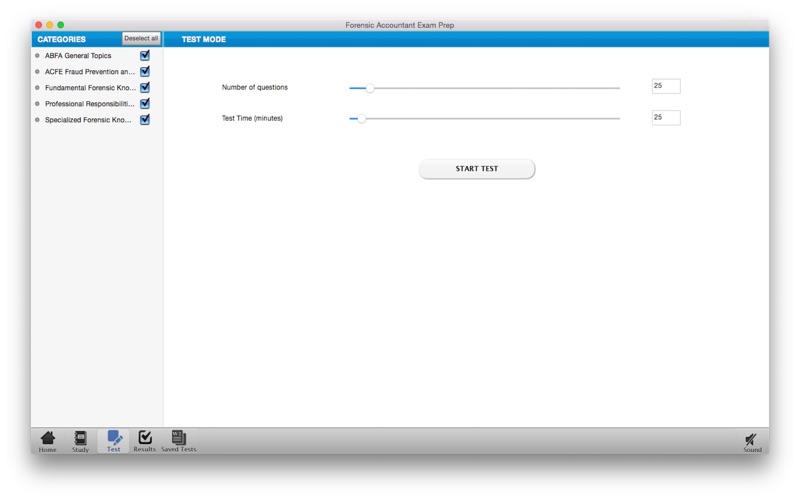The height and width of the screenshot is (500, 800).
Task: Click the START TEST button
Action: point(477,169)
